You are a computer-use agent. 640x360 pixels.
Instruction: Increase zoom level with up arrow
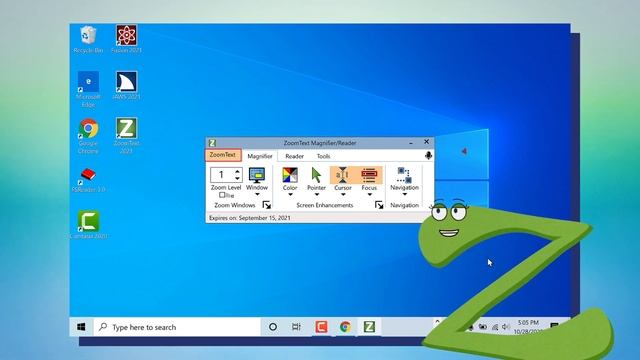pyautogui.click(x=237, y=172)
